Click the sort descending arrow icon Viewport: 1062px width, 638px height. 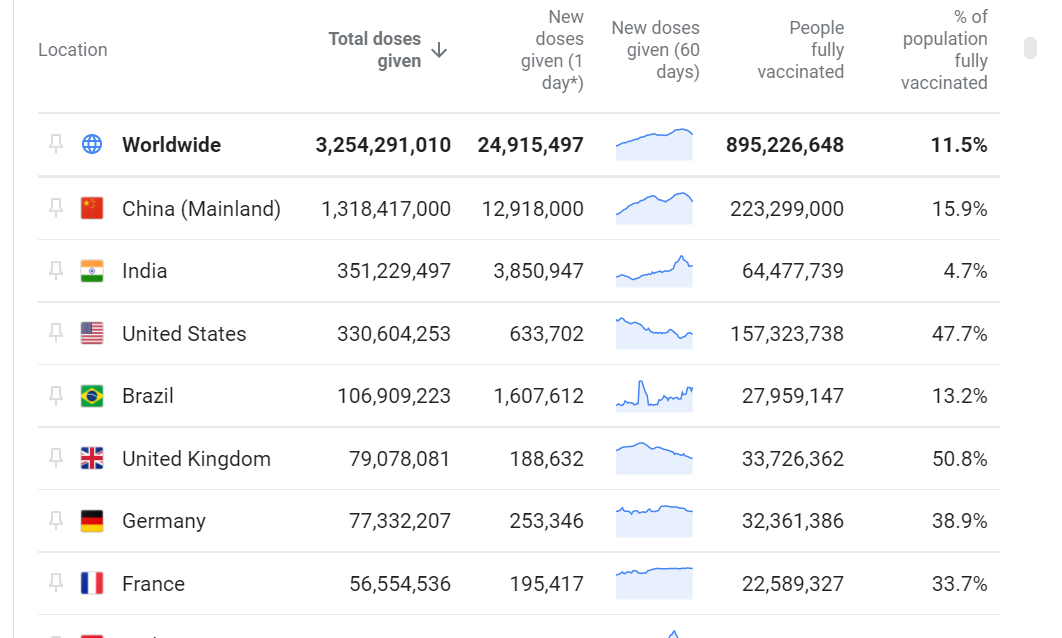point(439,50)
